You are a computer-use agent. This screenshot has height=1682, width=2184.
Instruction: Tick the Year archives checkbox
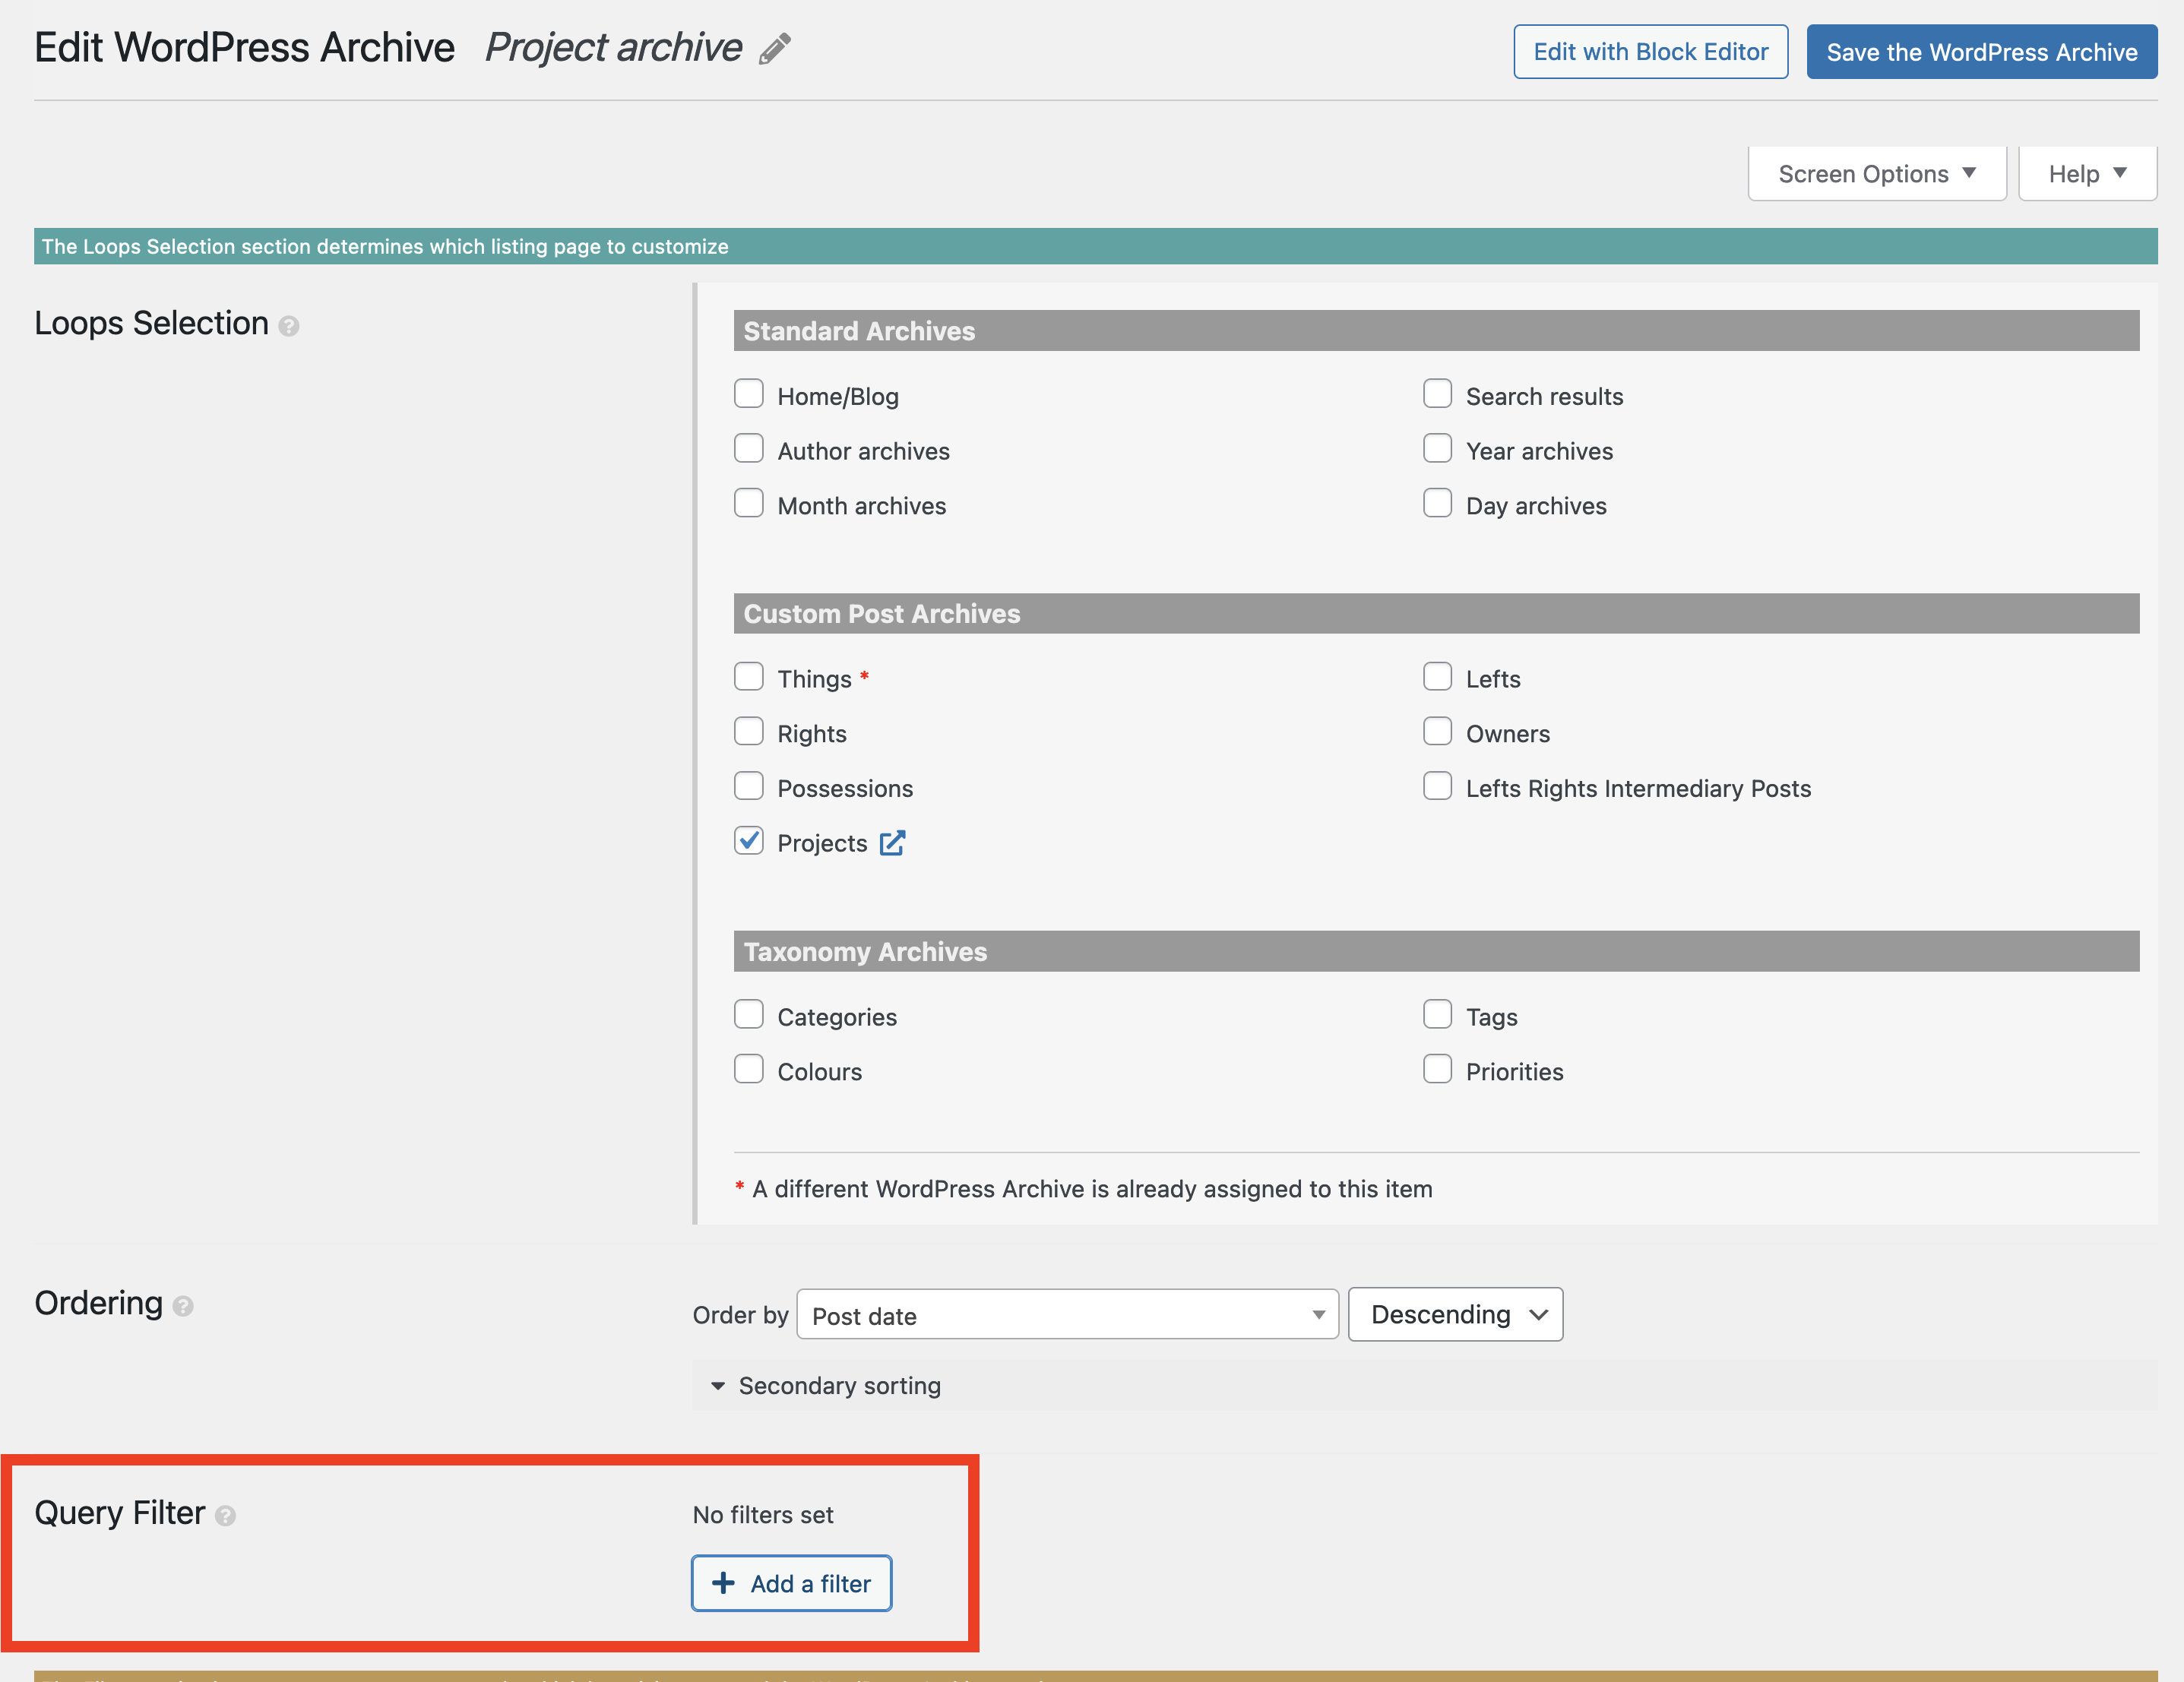click(x=1437, y=448)
